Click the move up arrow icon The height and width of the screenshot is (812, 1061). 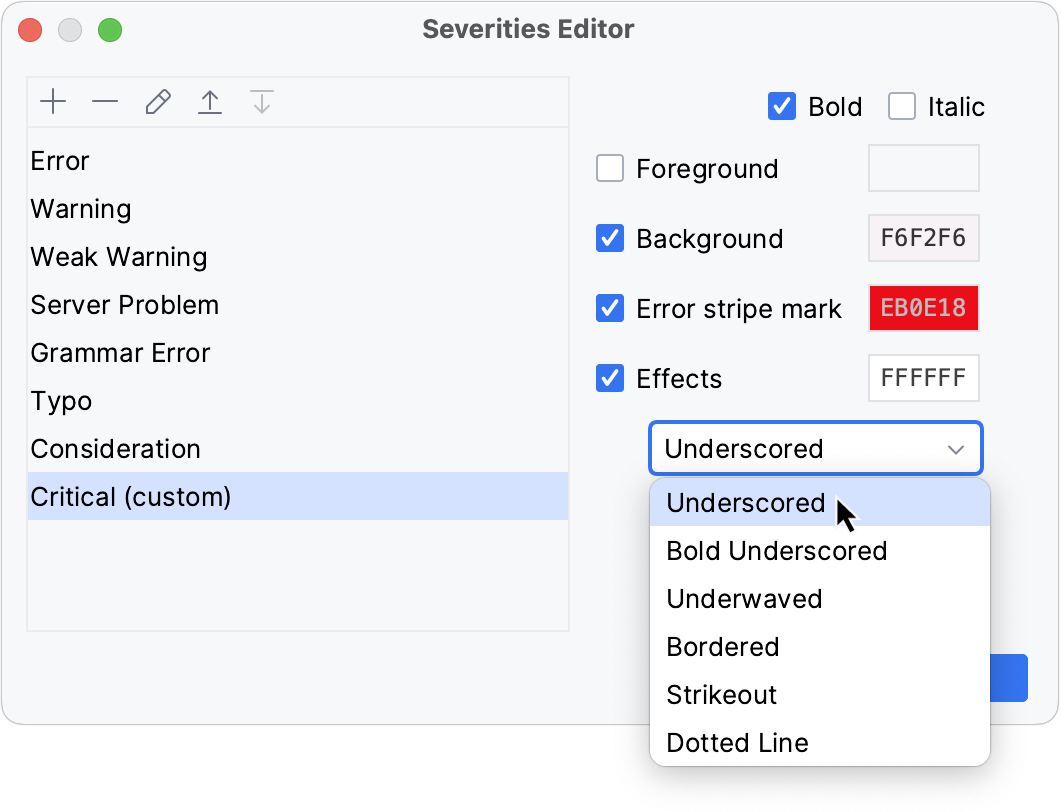click(210, 102)
